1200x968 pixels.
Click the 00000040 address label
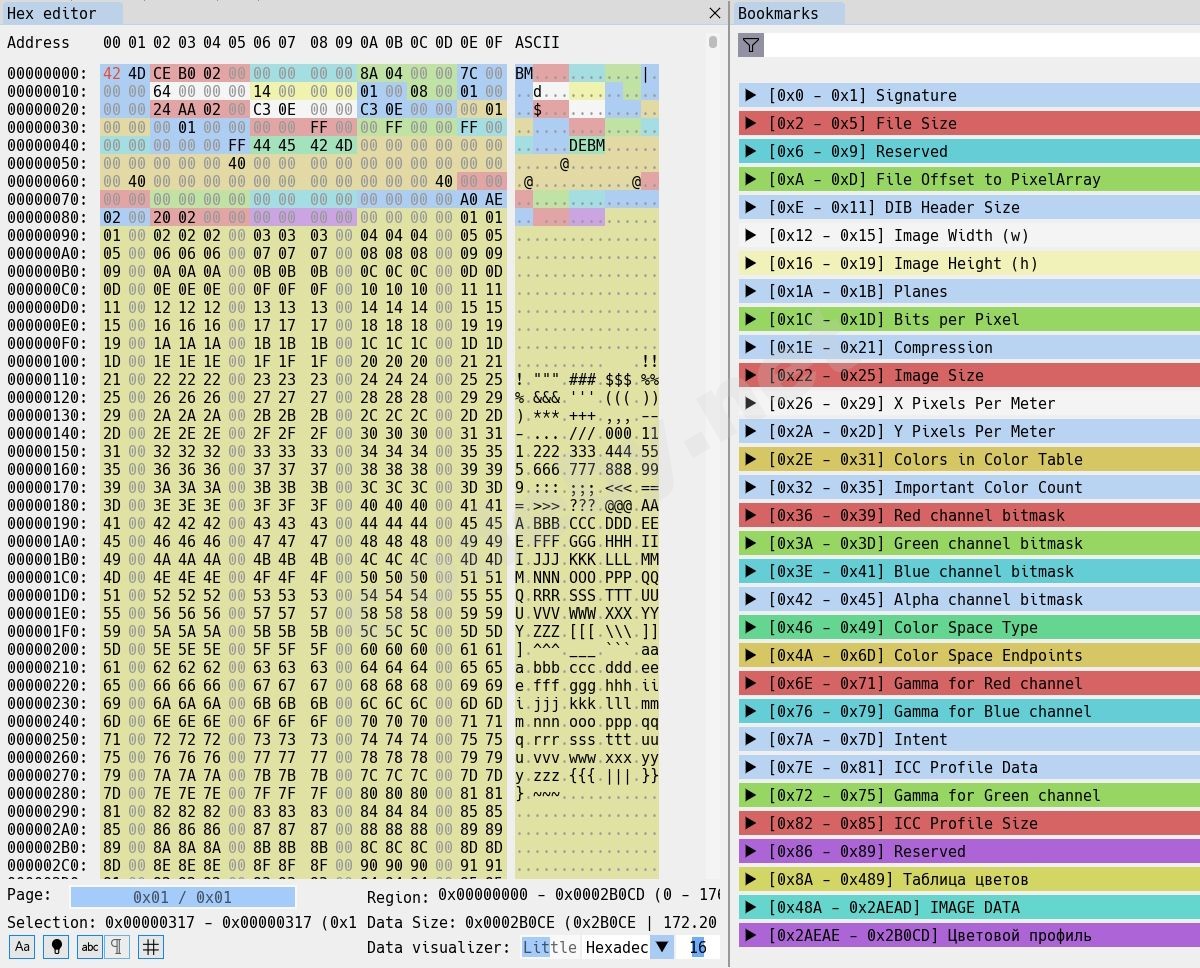tap(47, 146)
